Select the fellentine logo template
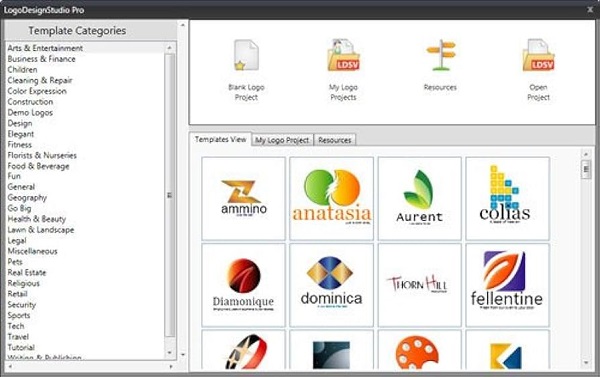Viewport: 600px width, 377px height. 507,285
